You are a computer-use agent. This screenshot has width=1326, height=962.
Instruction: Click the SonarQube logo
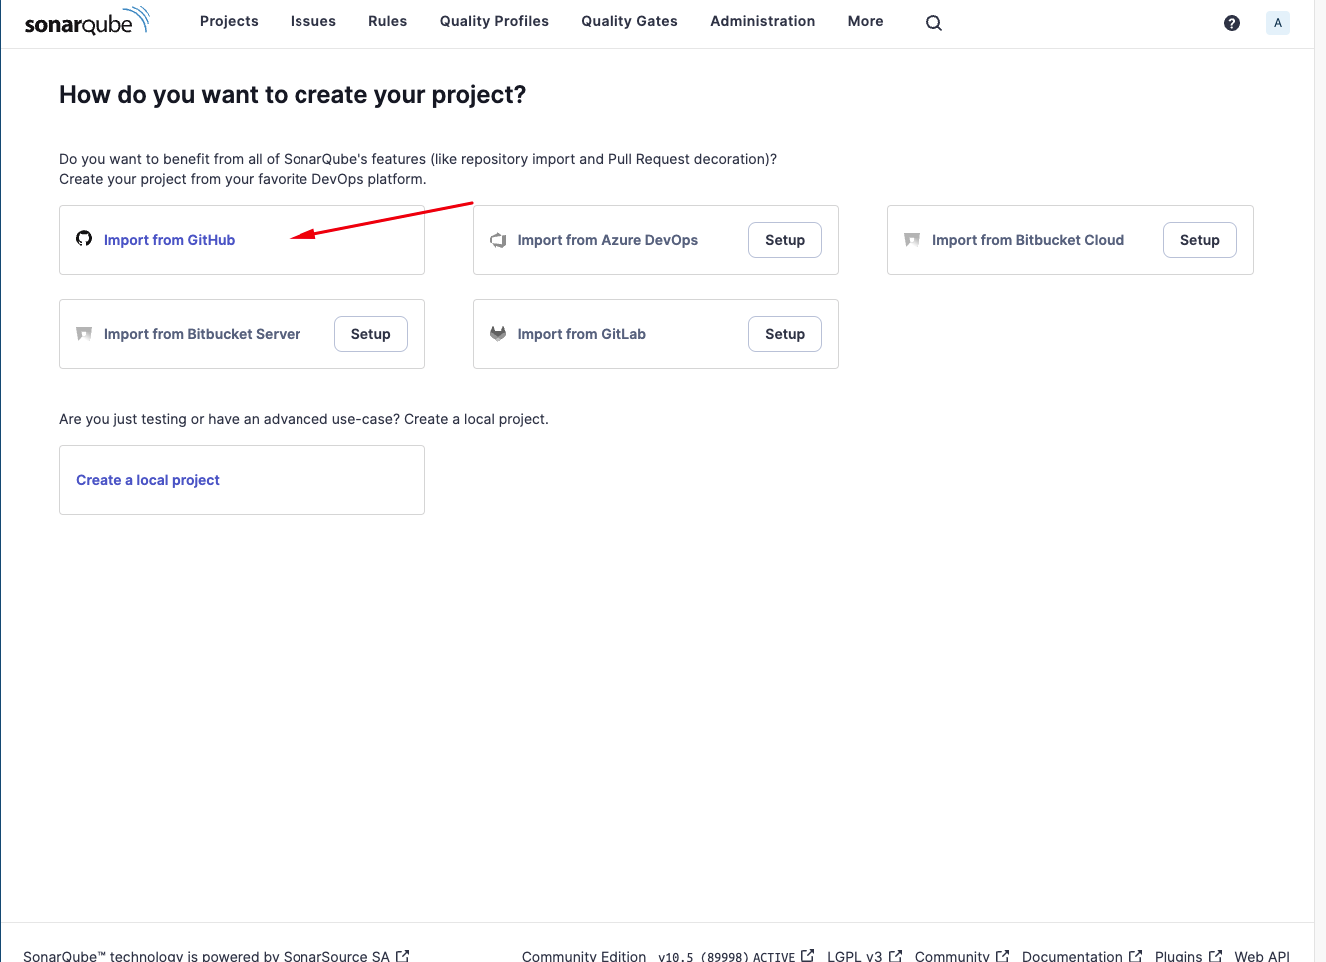pos(87,21)
